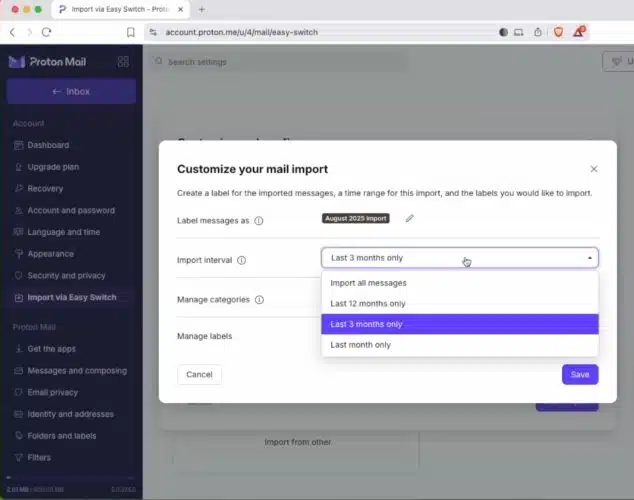This screenshot has width=634, height=500.
Task: Close the Customize your mail import dialog
Action: 594,170
